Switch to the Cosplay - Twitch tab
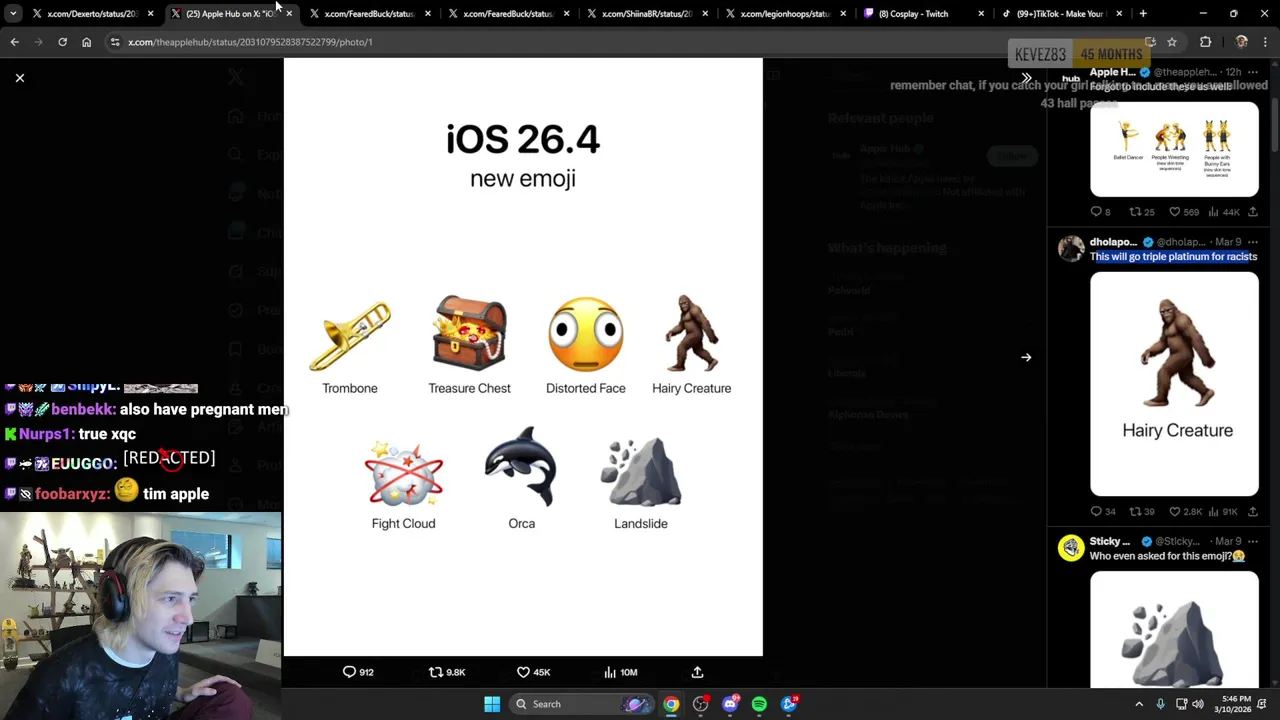This screenshot has height=720, width=1280. (922, 14)
